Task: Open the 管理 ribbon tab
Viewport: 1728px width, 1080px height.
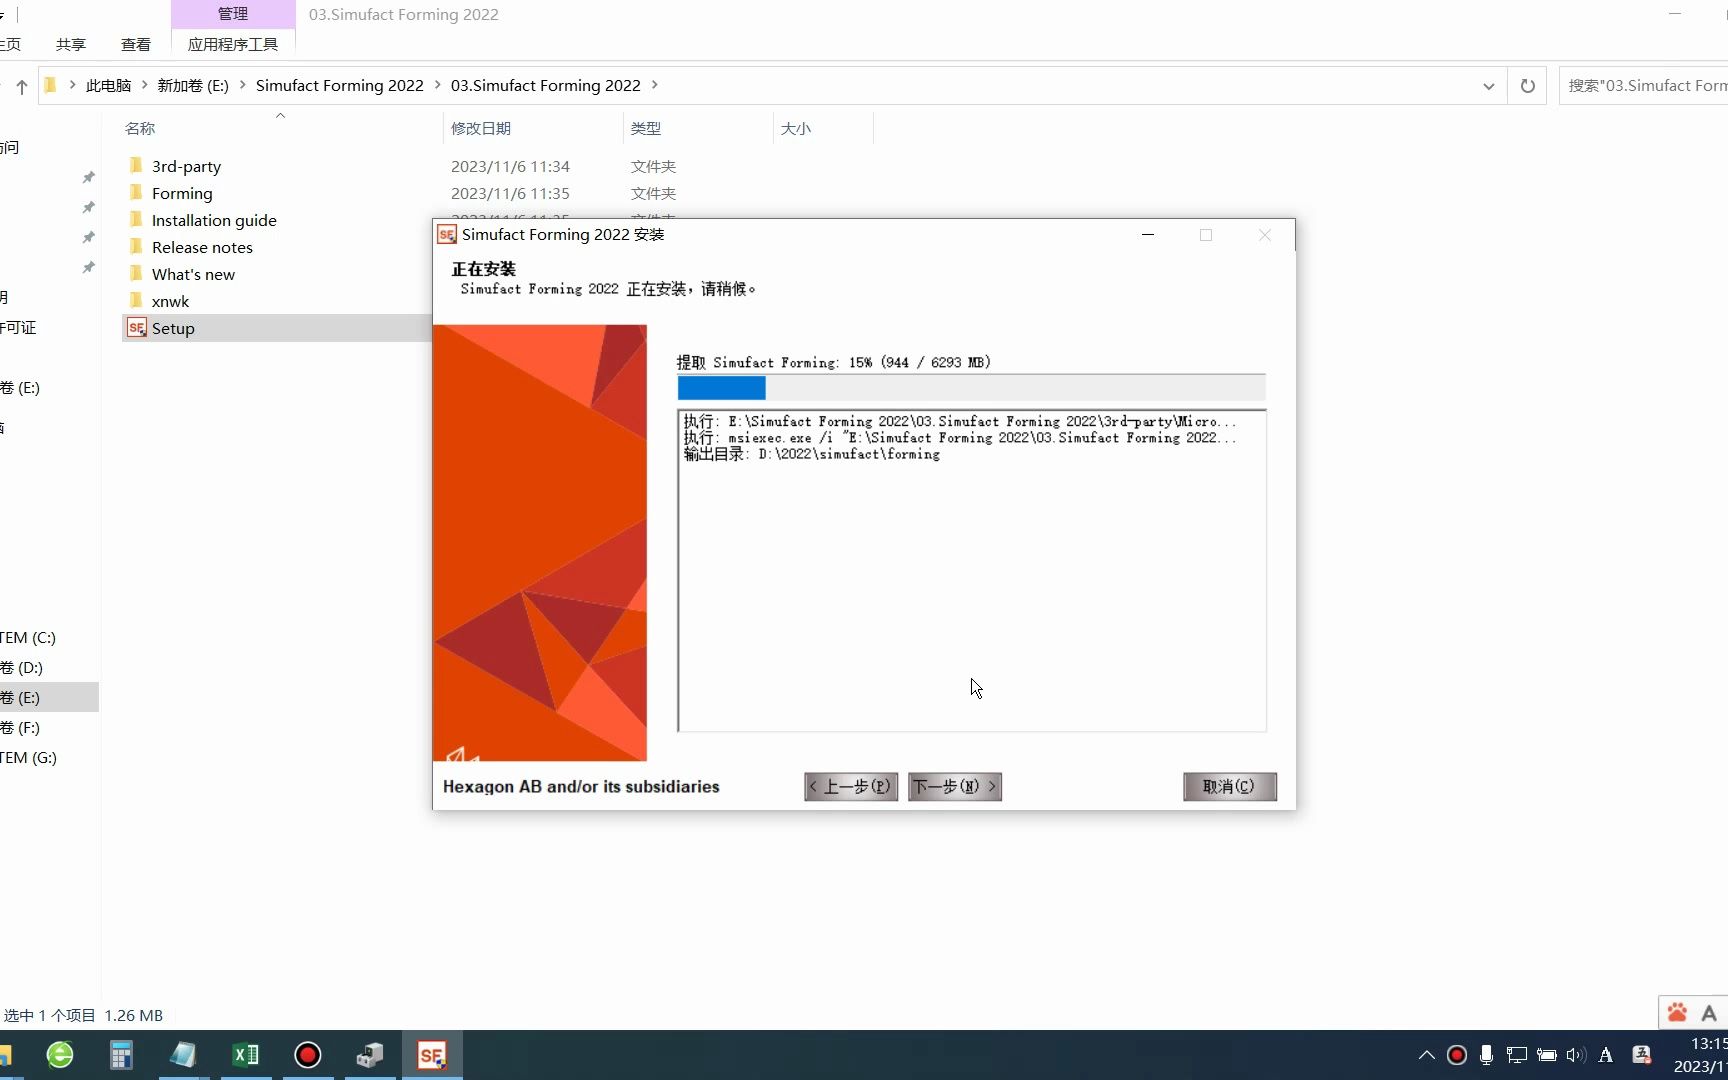Action: click(x=233, y=14)
